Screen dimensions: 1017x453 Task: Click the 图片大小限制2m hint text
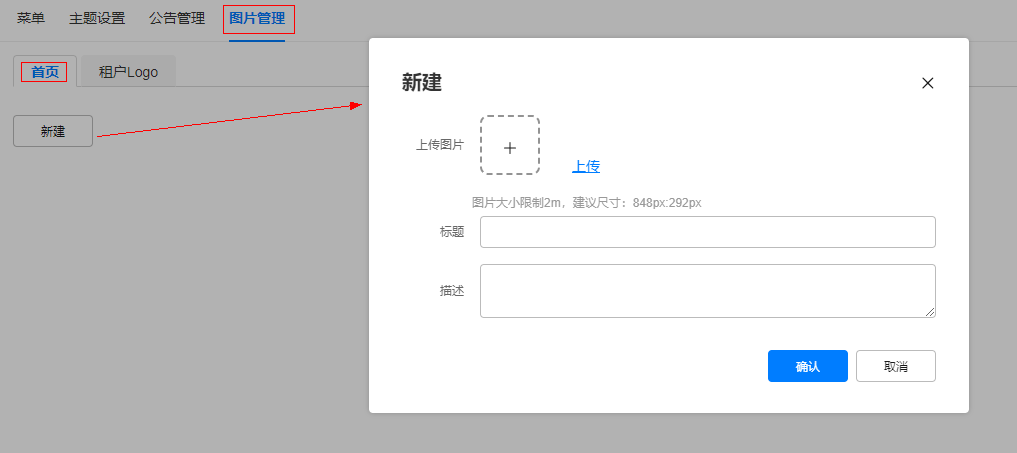click(x=586, y=202)
